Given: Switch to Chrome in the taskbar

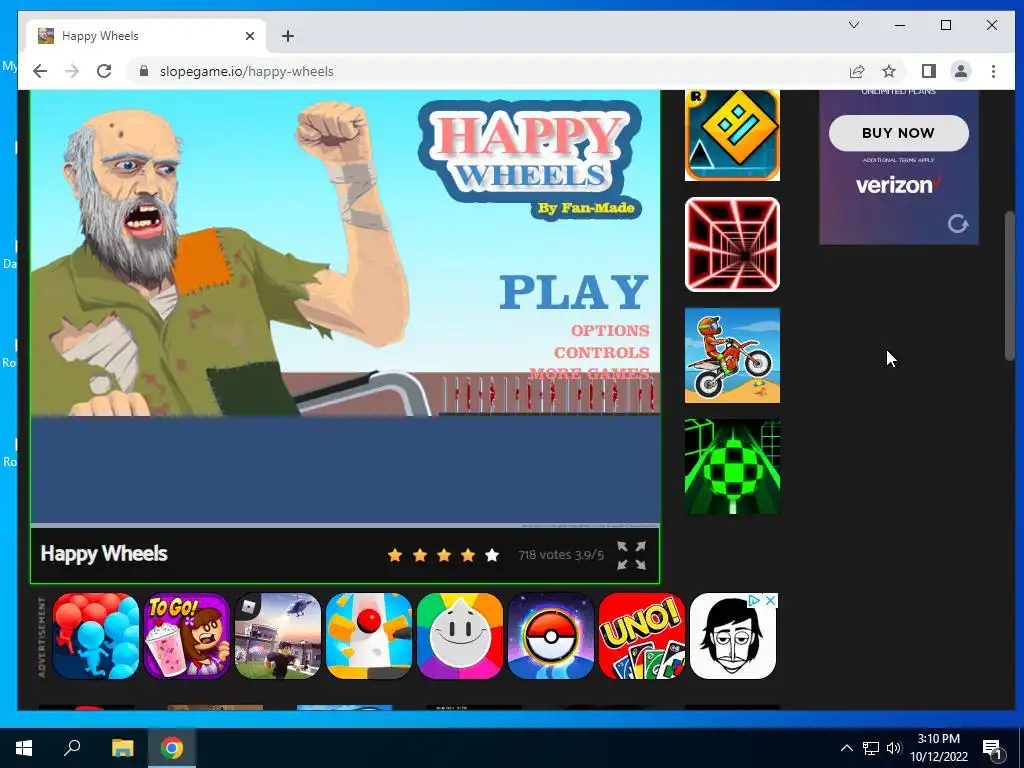Looking at the screenshot, I should pos(172,748).
